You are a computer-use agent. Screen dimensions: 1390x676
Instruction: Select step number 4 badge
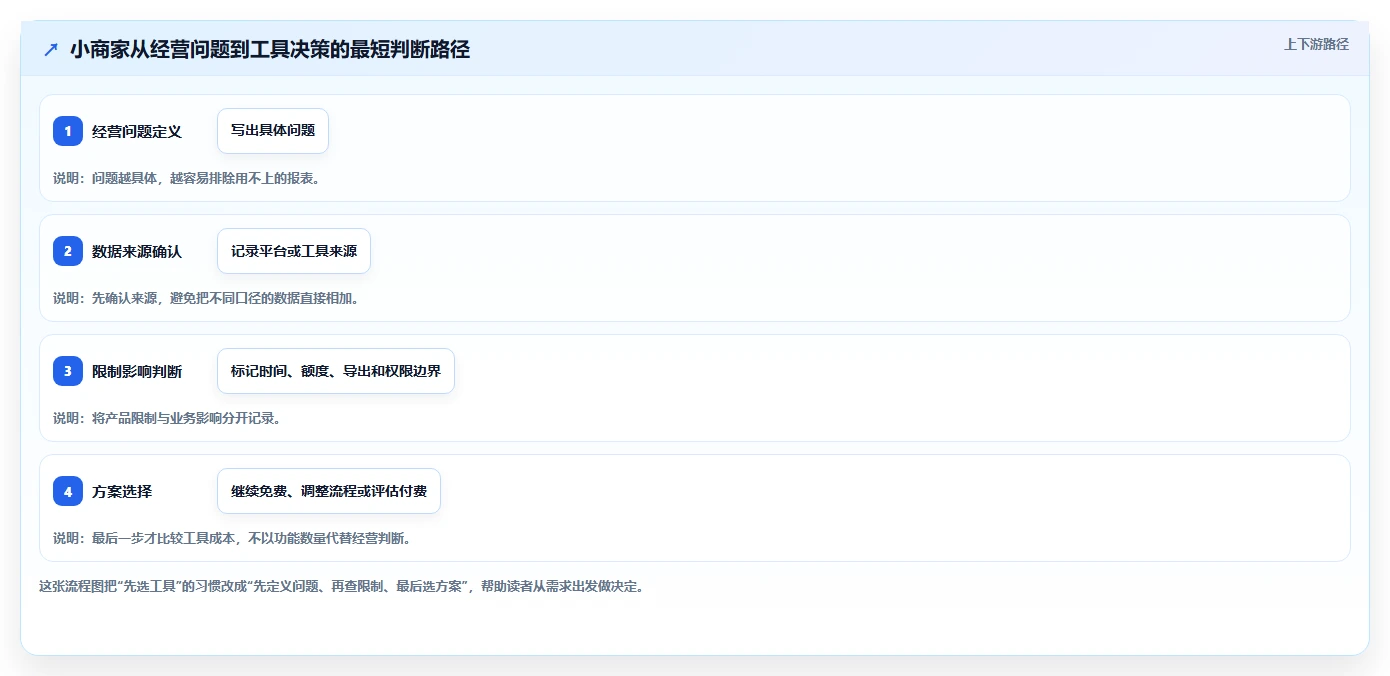point(68,491)
